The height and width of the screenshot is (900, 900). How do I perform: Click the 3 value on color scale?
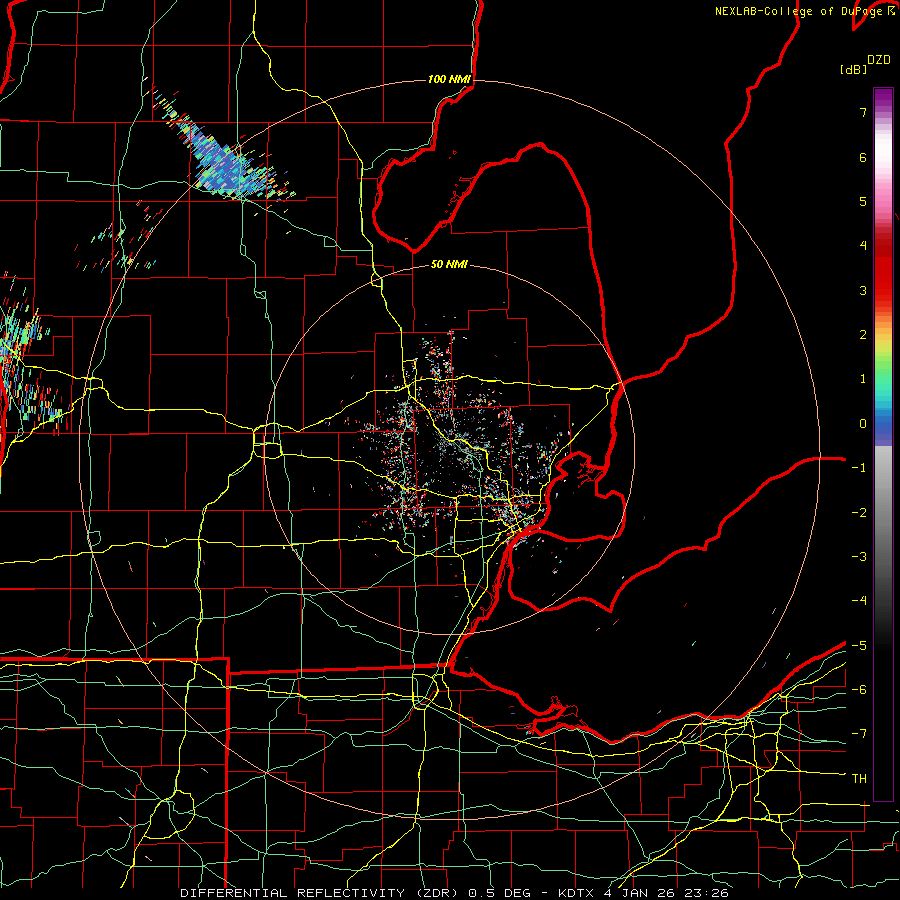click(x=863, y=290)
